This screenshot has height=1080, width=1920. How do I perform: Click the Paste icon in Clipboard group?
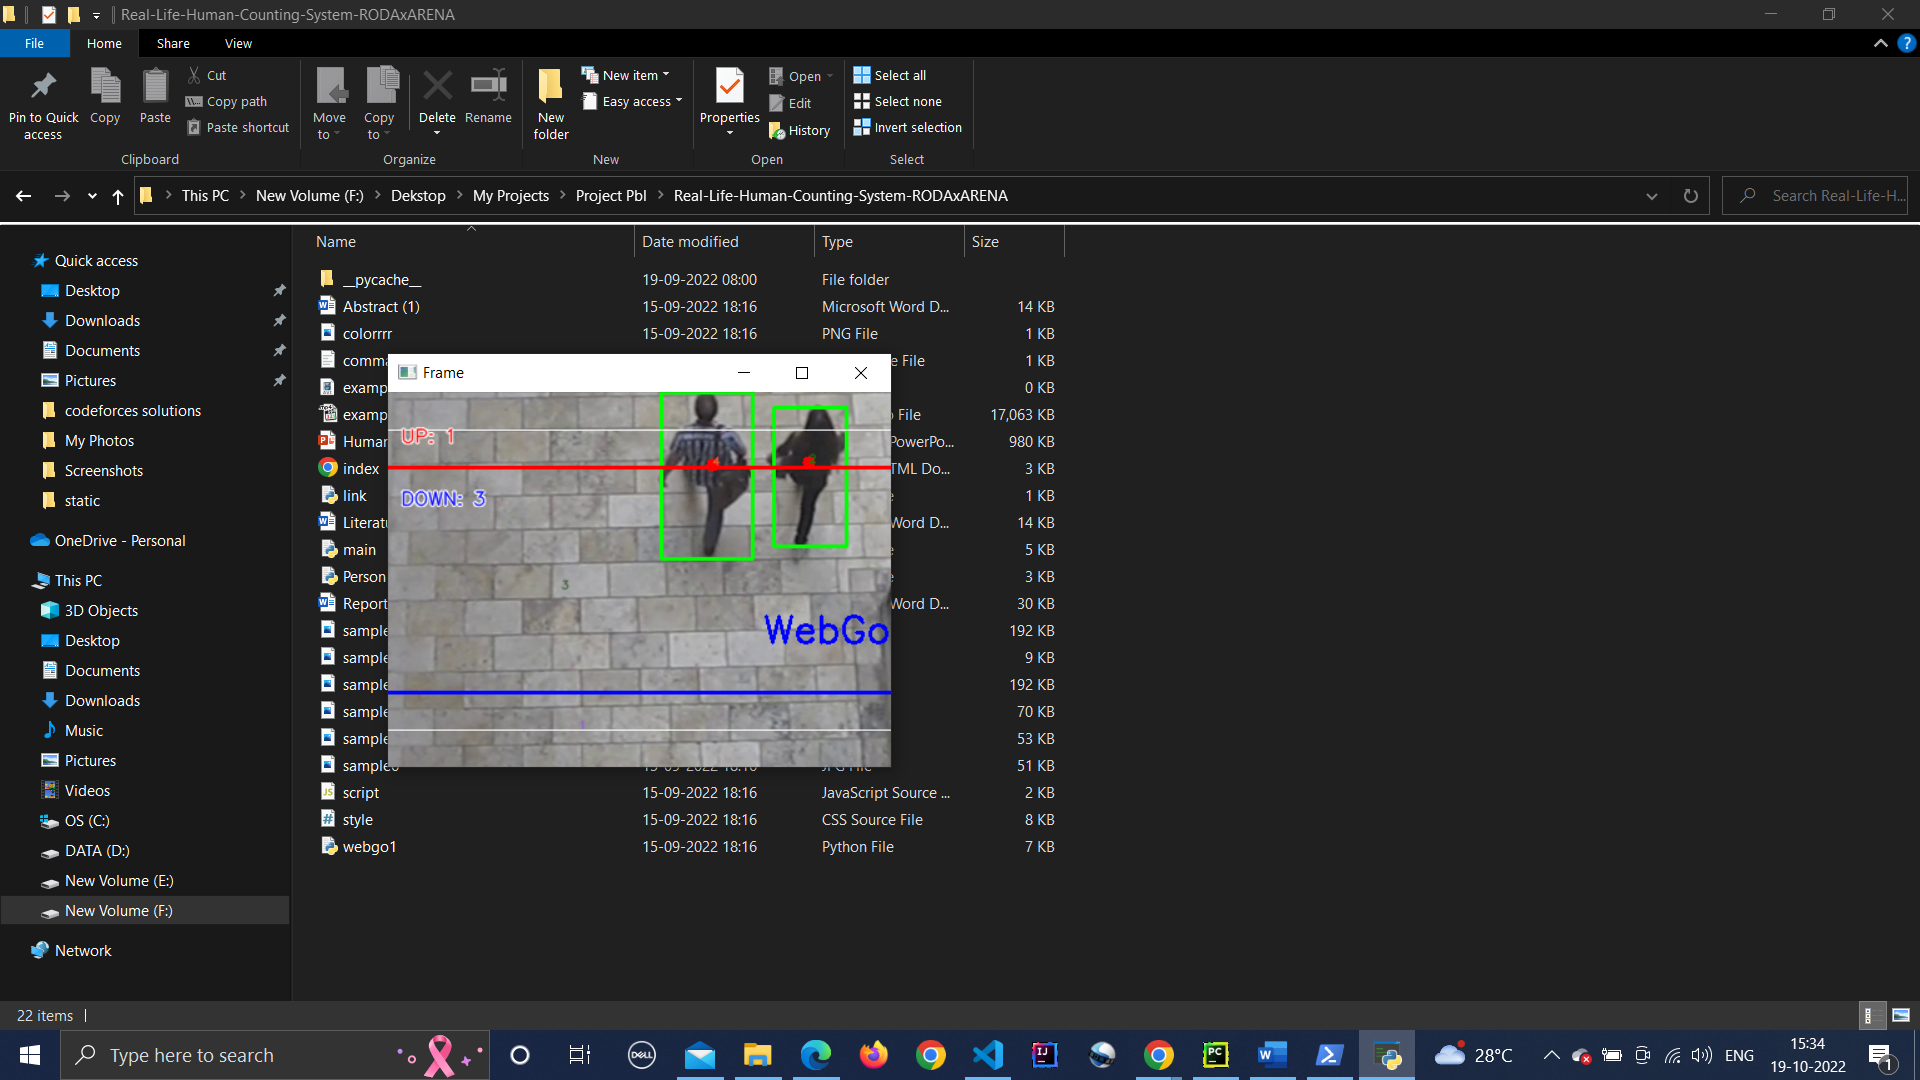(155, 87)
